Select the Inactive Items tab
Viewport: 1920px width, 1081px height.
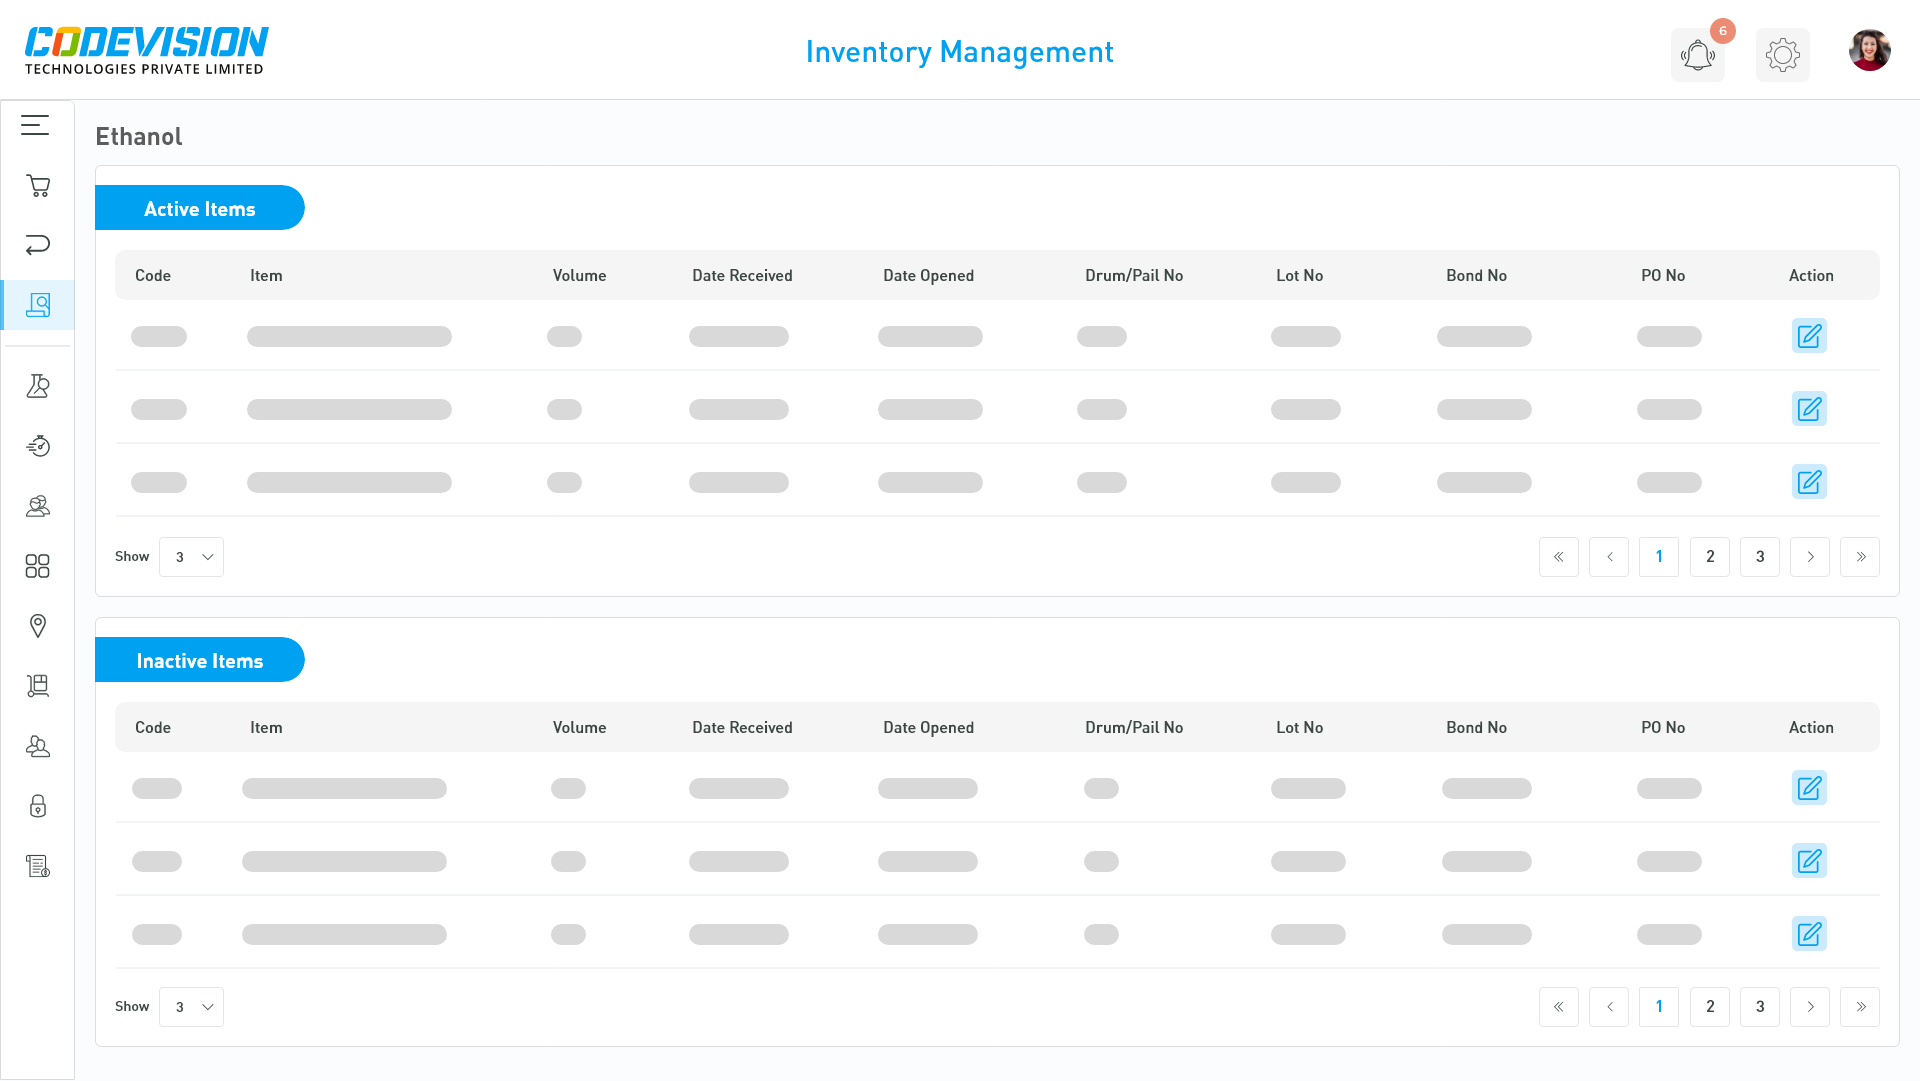click(x=200, y=660)
